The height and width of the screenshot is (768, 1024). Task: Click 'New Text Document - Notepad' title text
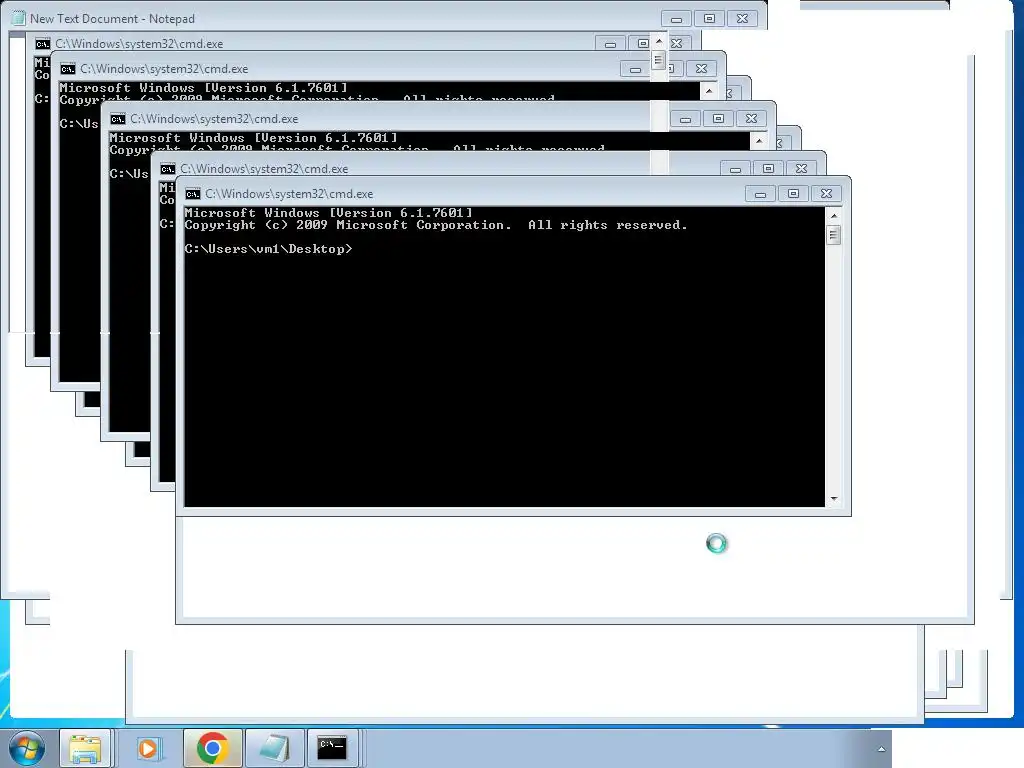click(112, 19)
